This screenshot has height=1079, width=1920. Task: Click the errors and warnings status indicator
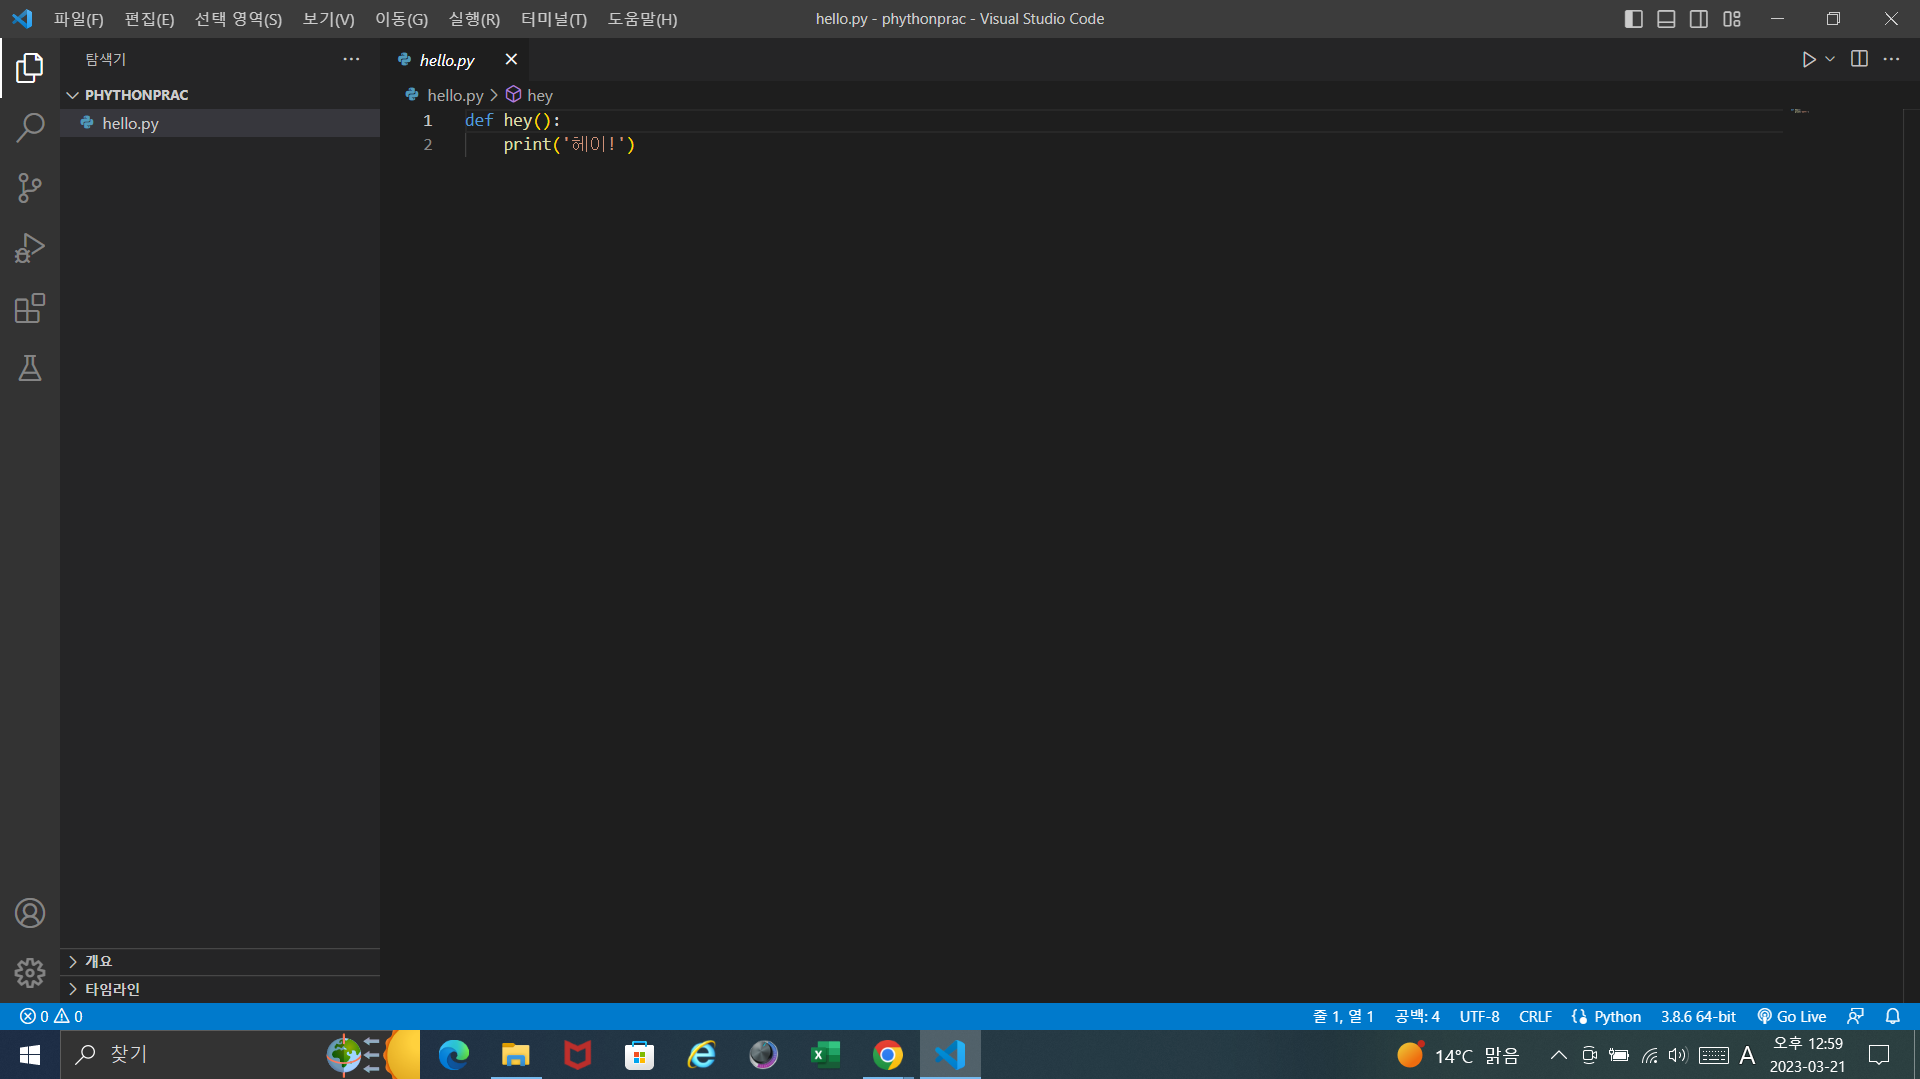tap(51, 1016)
